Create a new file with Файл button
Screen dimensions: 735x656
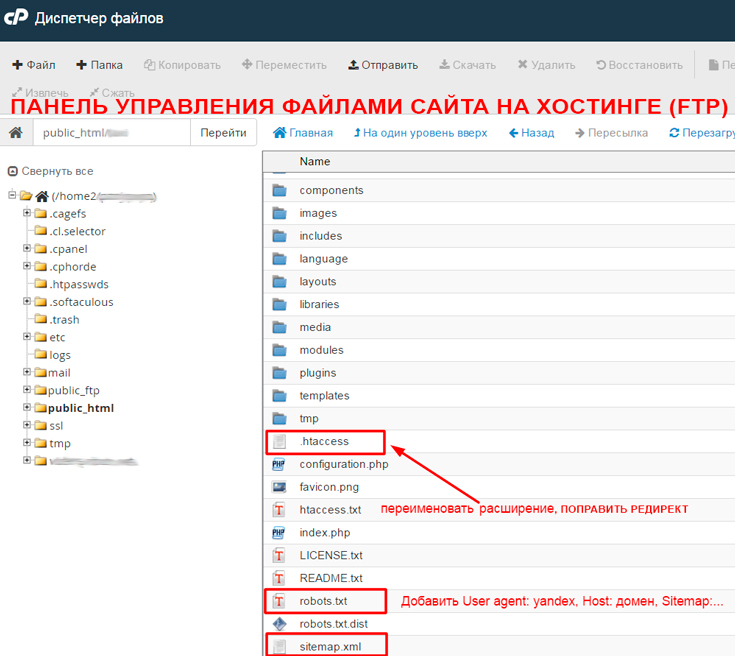point(34,65)
